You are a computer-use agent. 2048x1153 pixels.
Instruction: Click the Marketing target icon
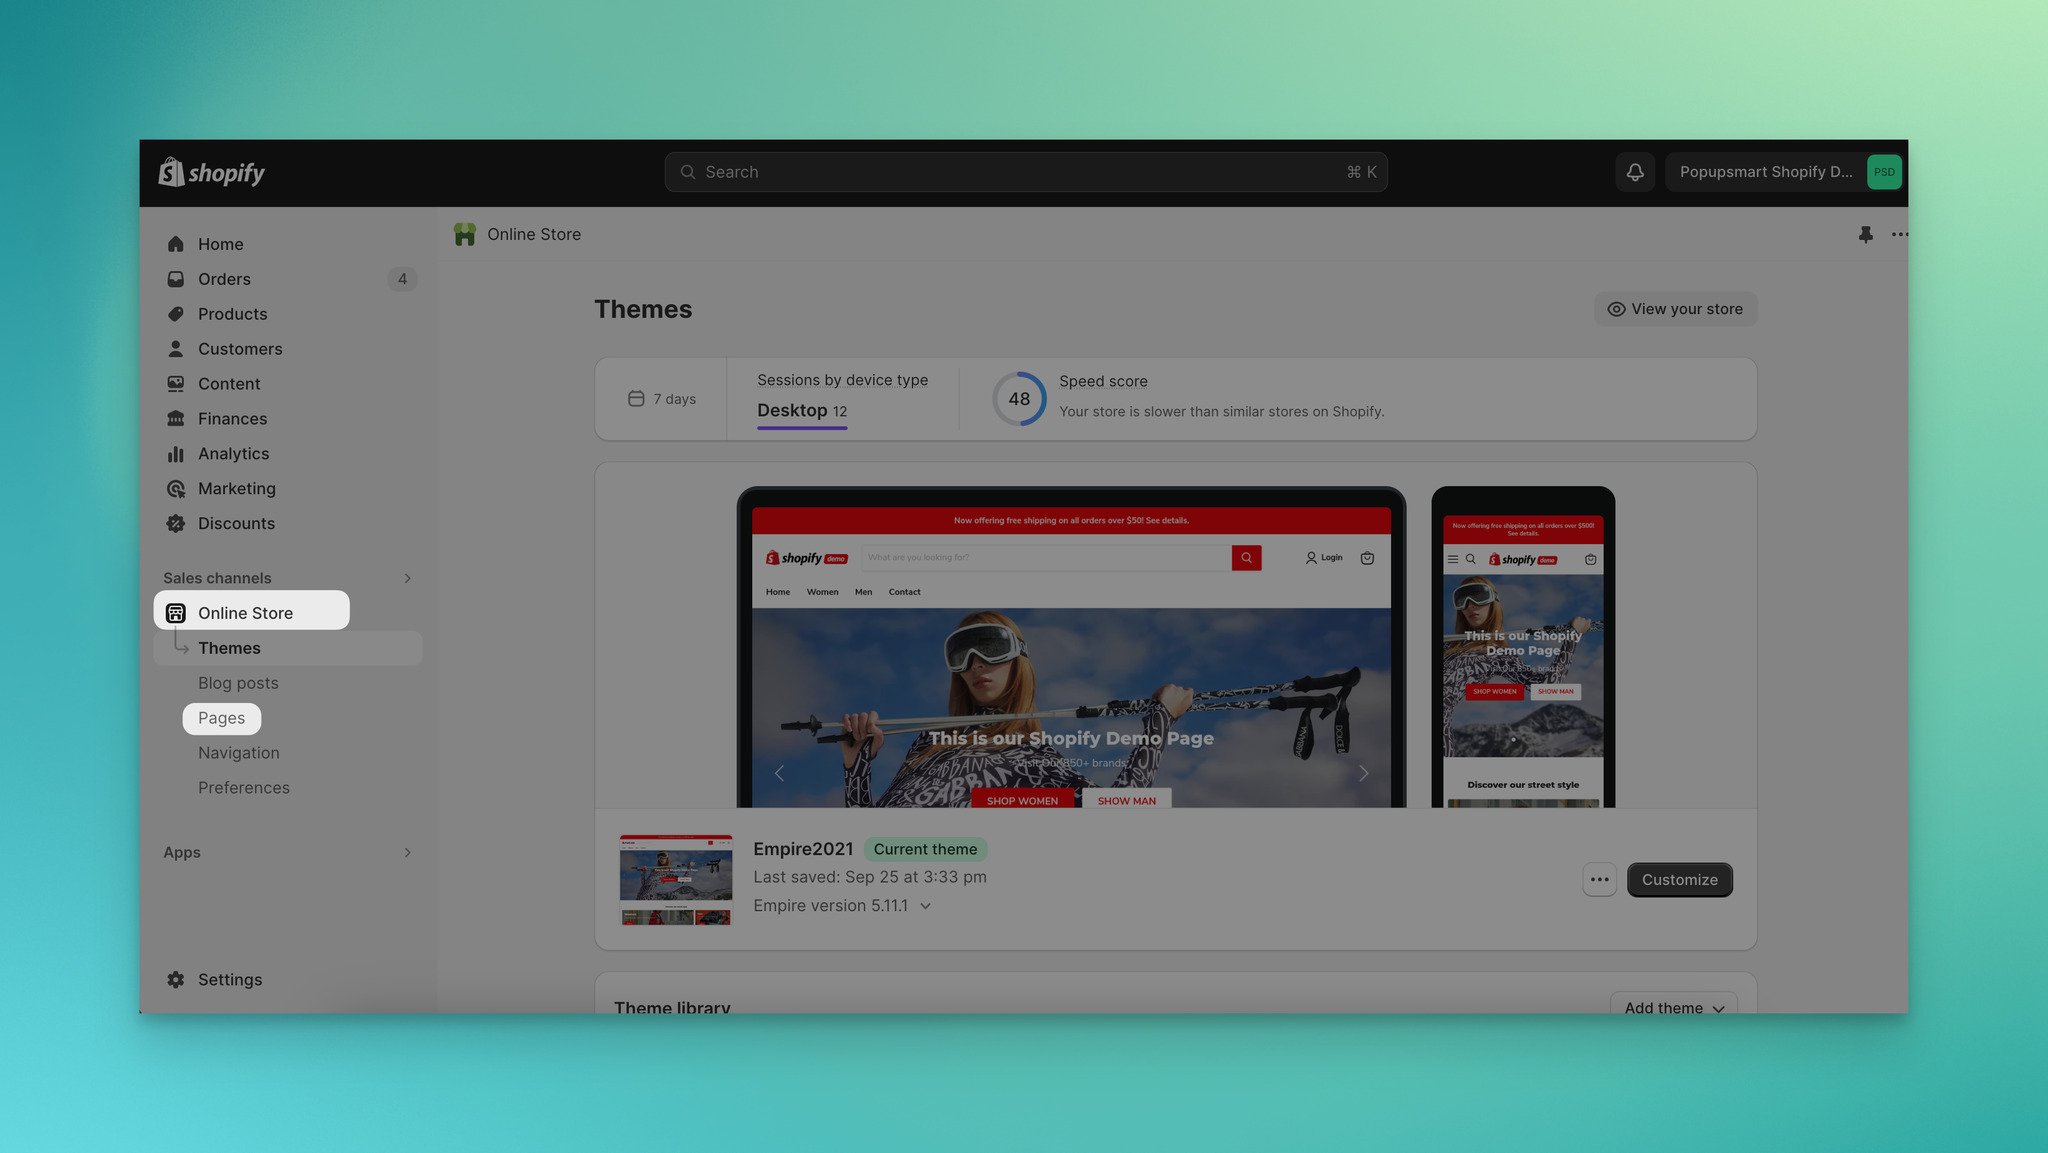(x=176, y=489)
